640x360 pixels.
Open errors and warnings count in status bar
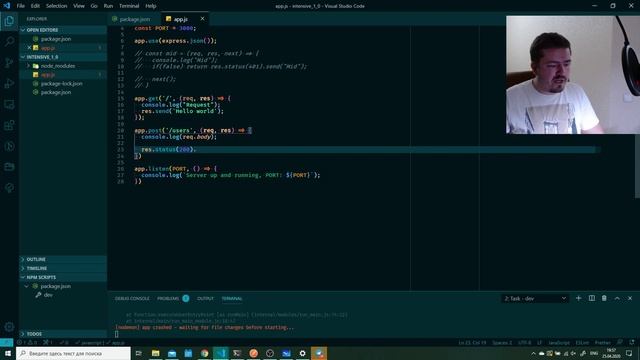coord(27,342)
